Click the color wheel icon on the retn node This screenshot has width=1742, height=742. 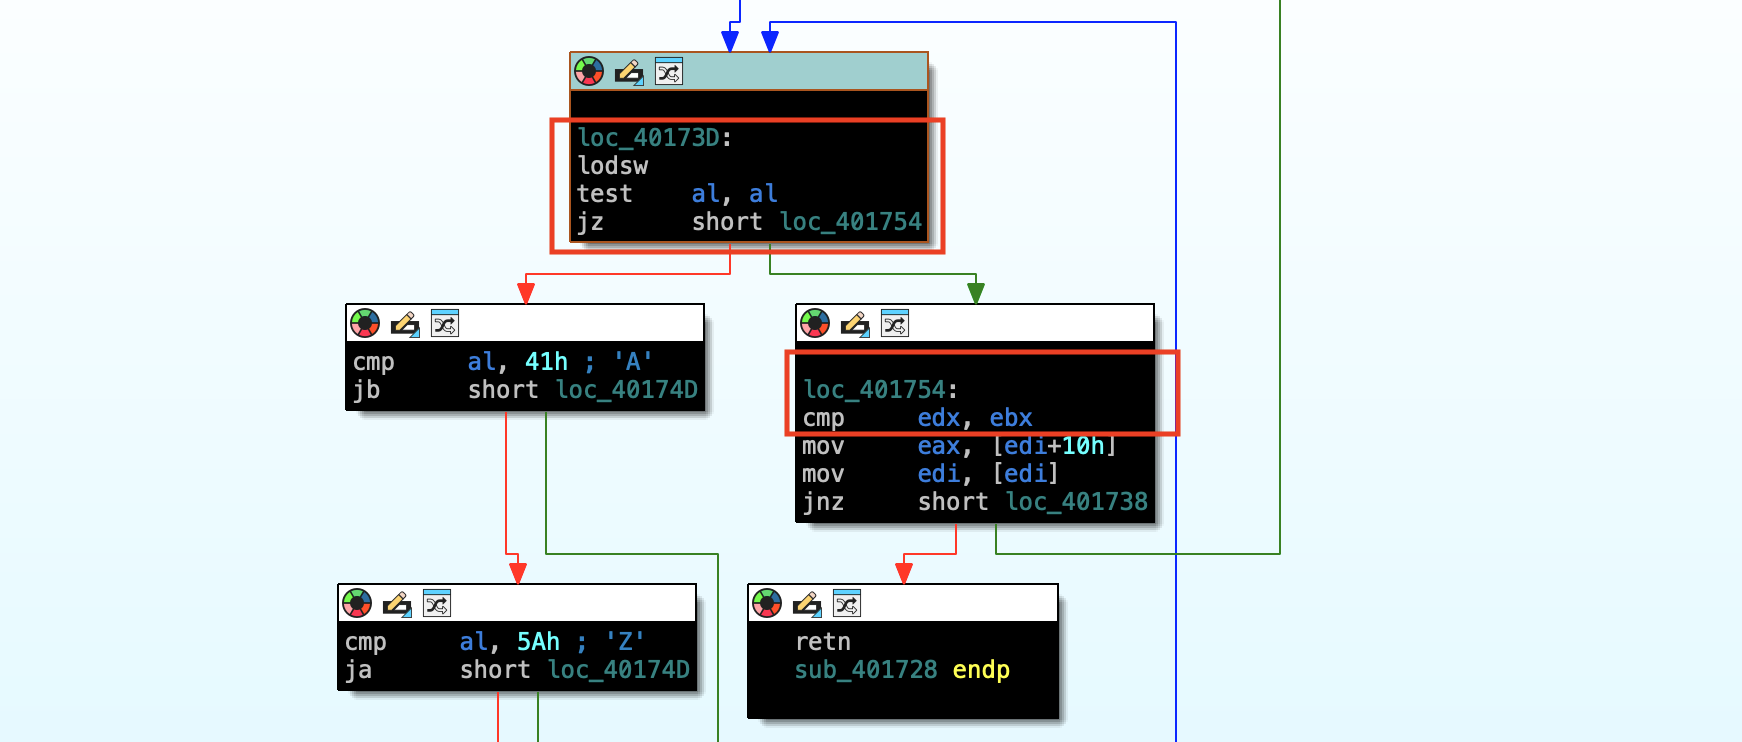click(x=767, y=603)
